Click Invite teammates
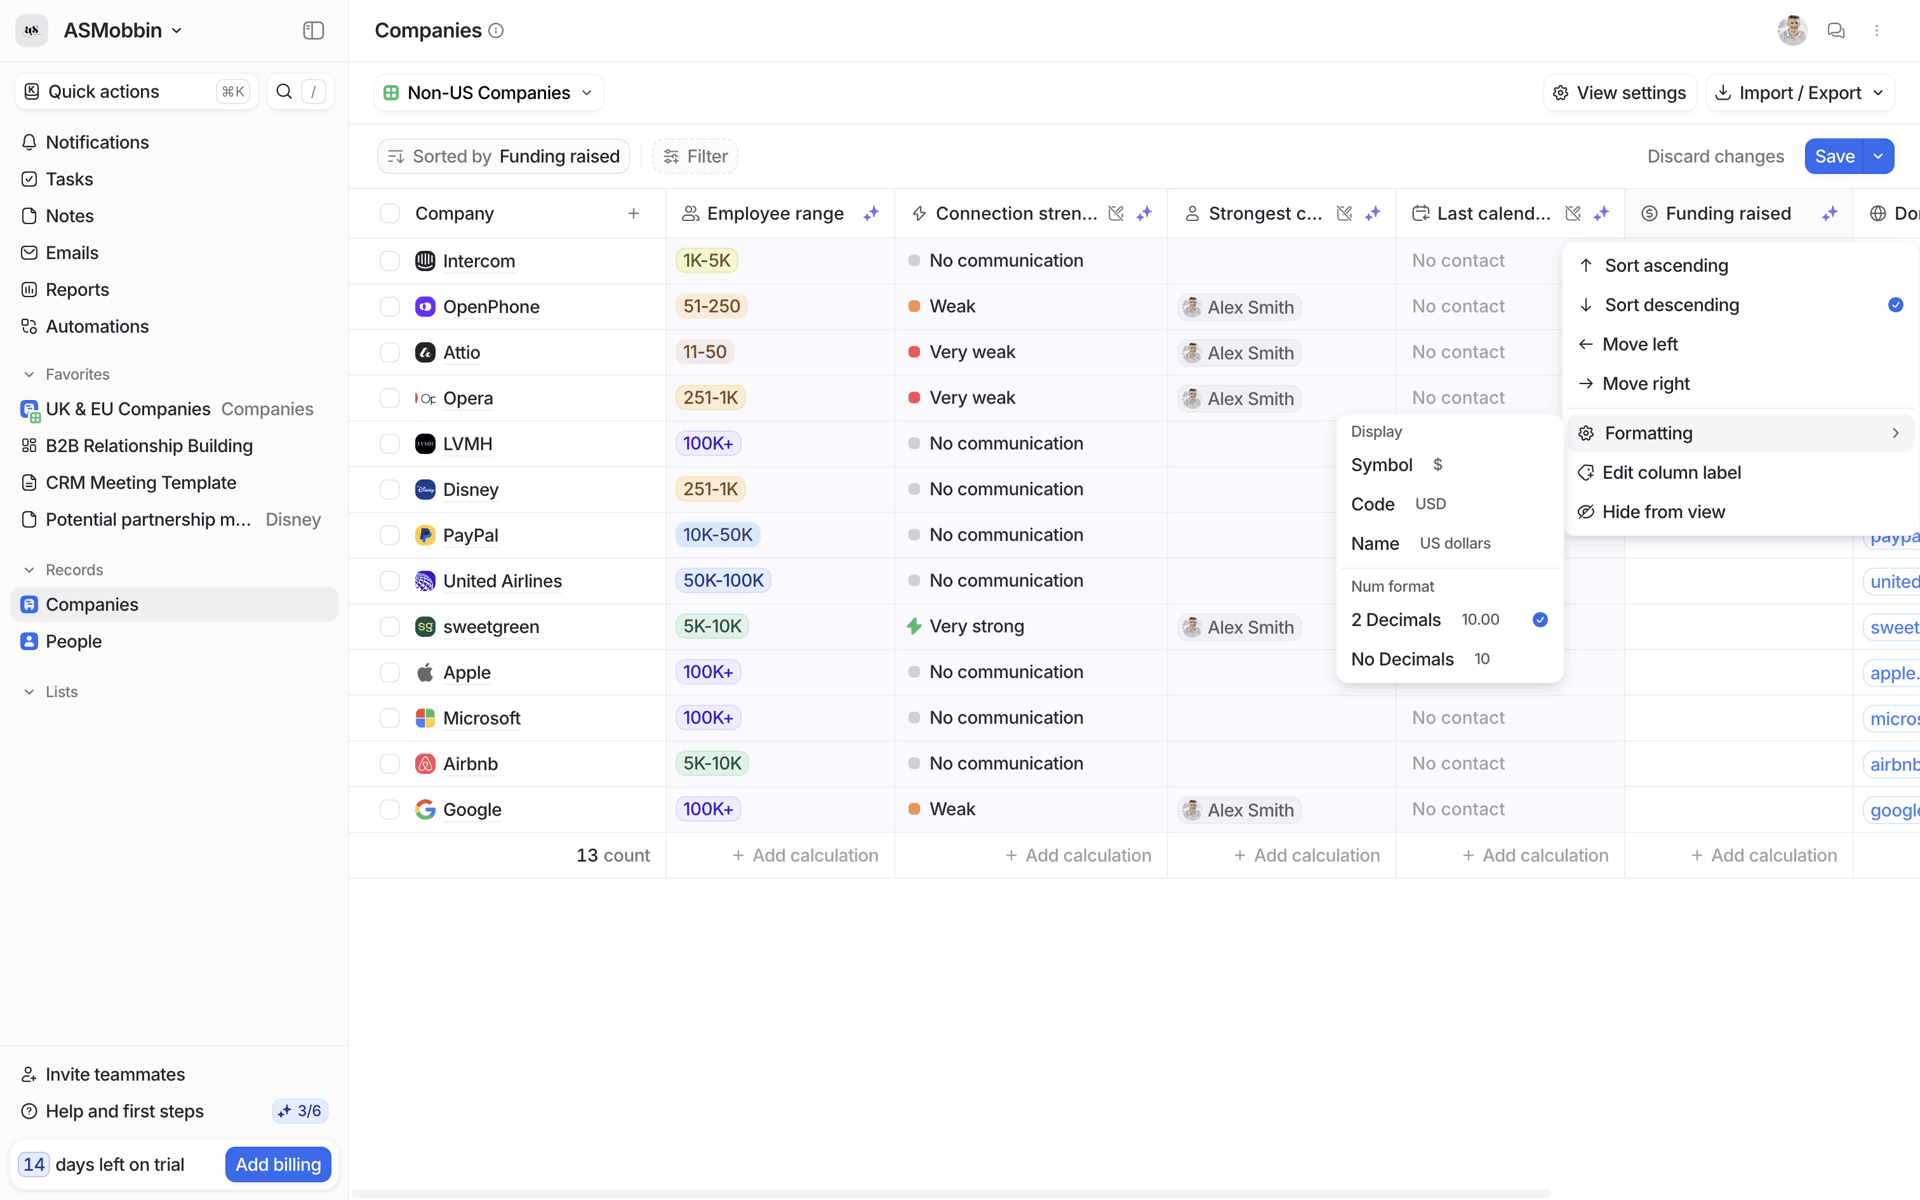This screenshot has width=1920, height=1200. (103, 1074)
